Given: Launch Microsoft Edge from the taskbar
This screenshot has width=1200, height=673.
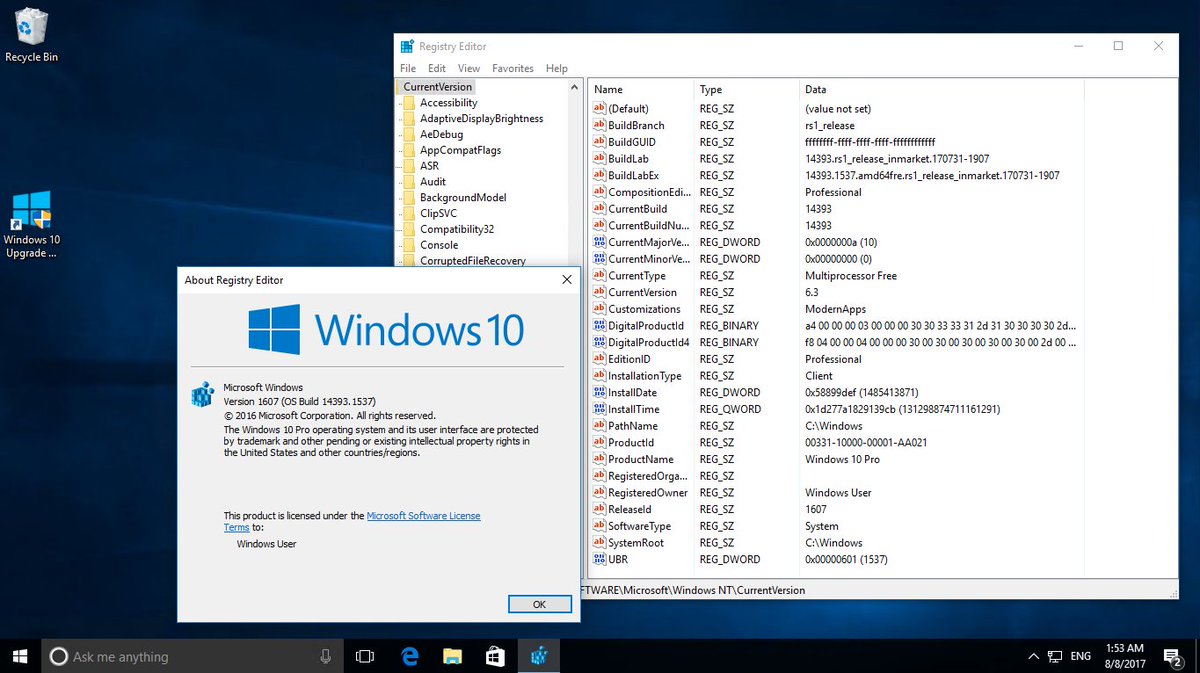Looking at the screenshot, I should click(x=409, y=655).
